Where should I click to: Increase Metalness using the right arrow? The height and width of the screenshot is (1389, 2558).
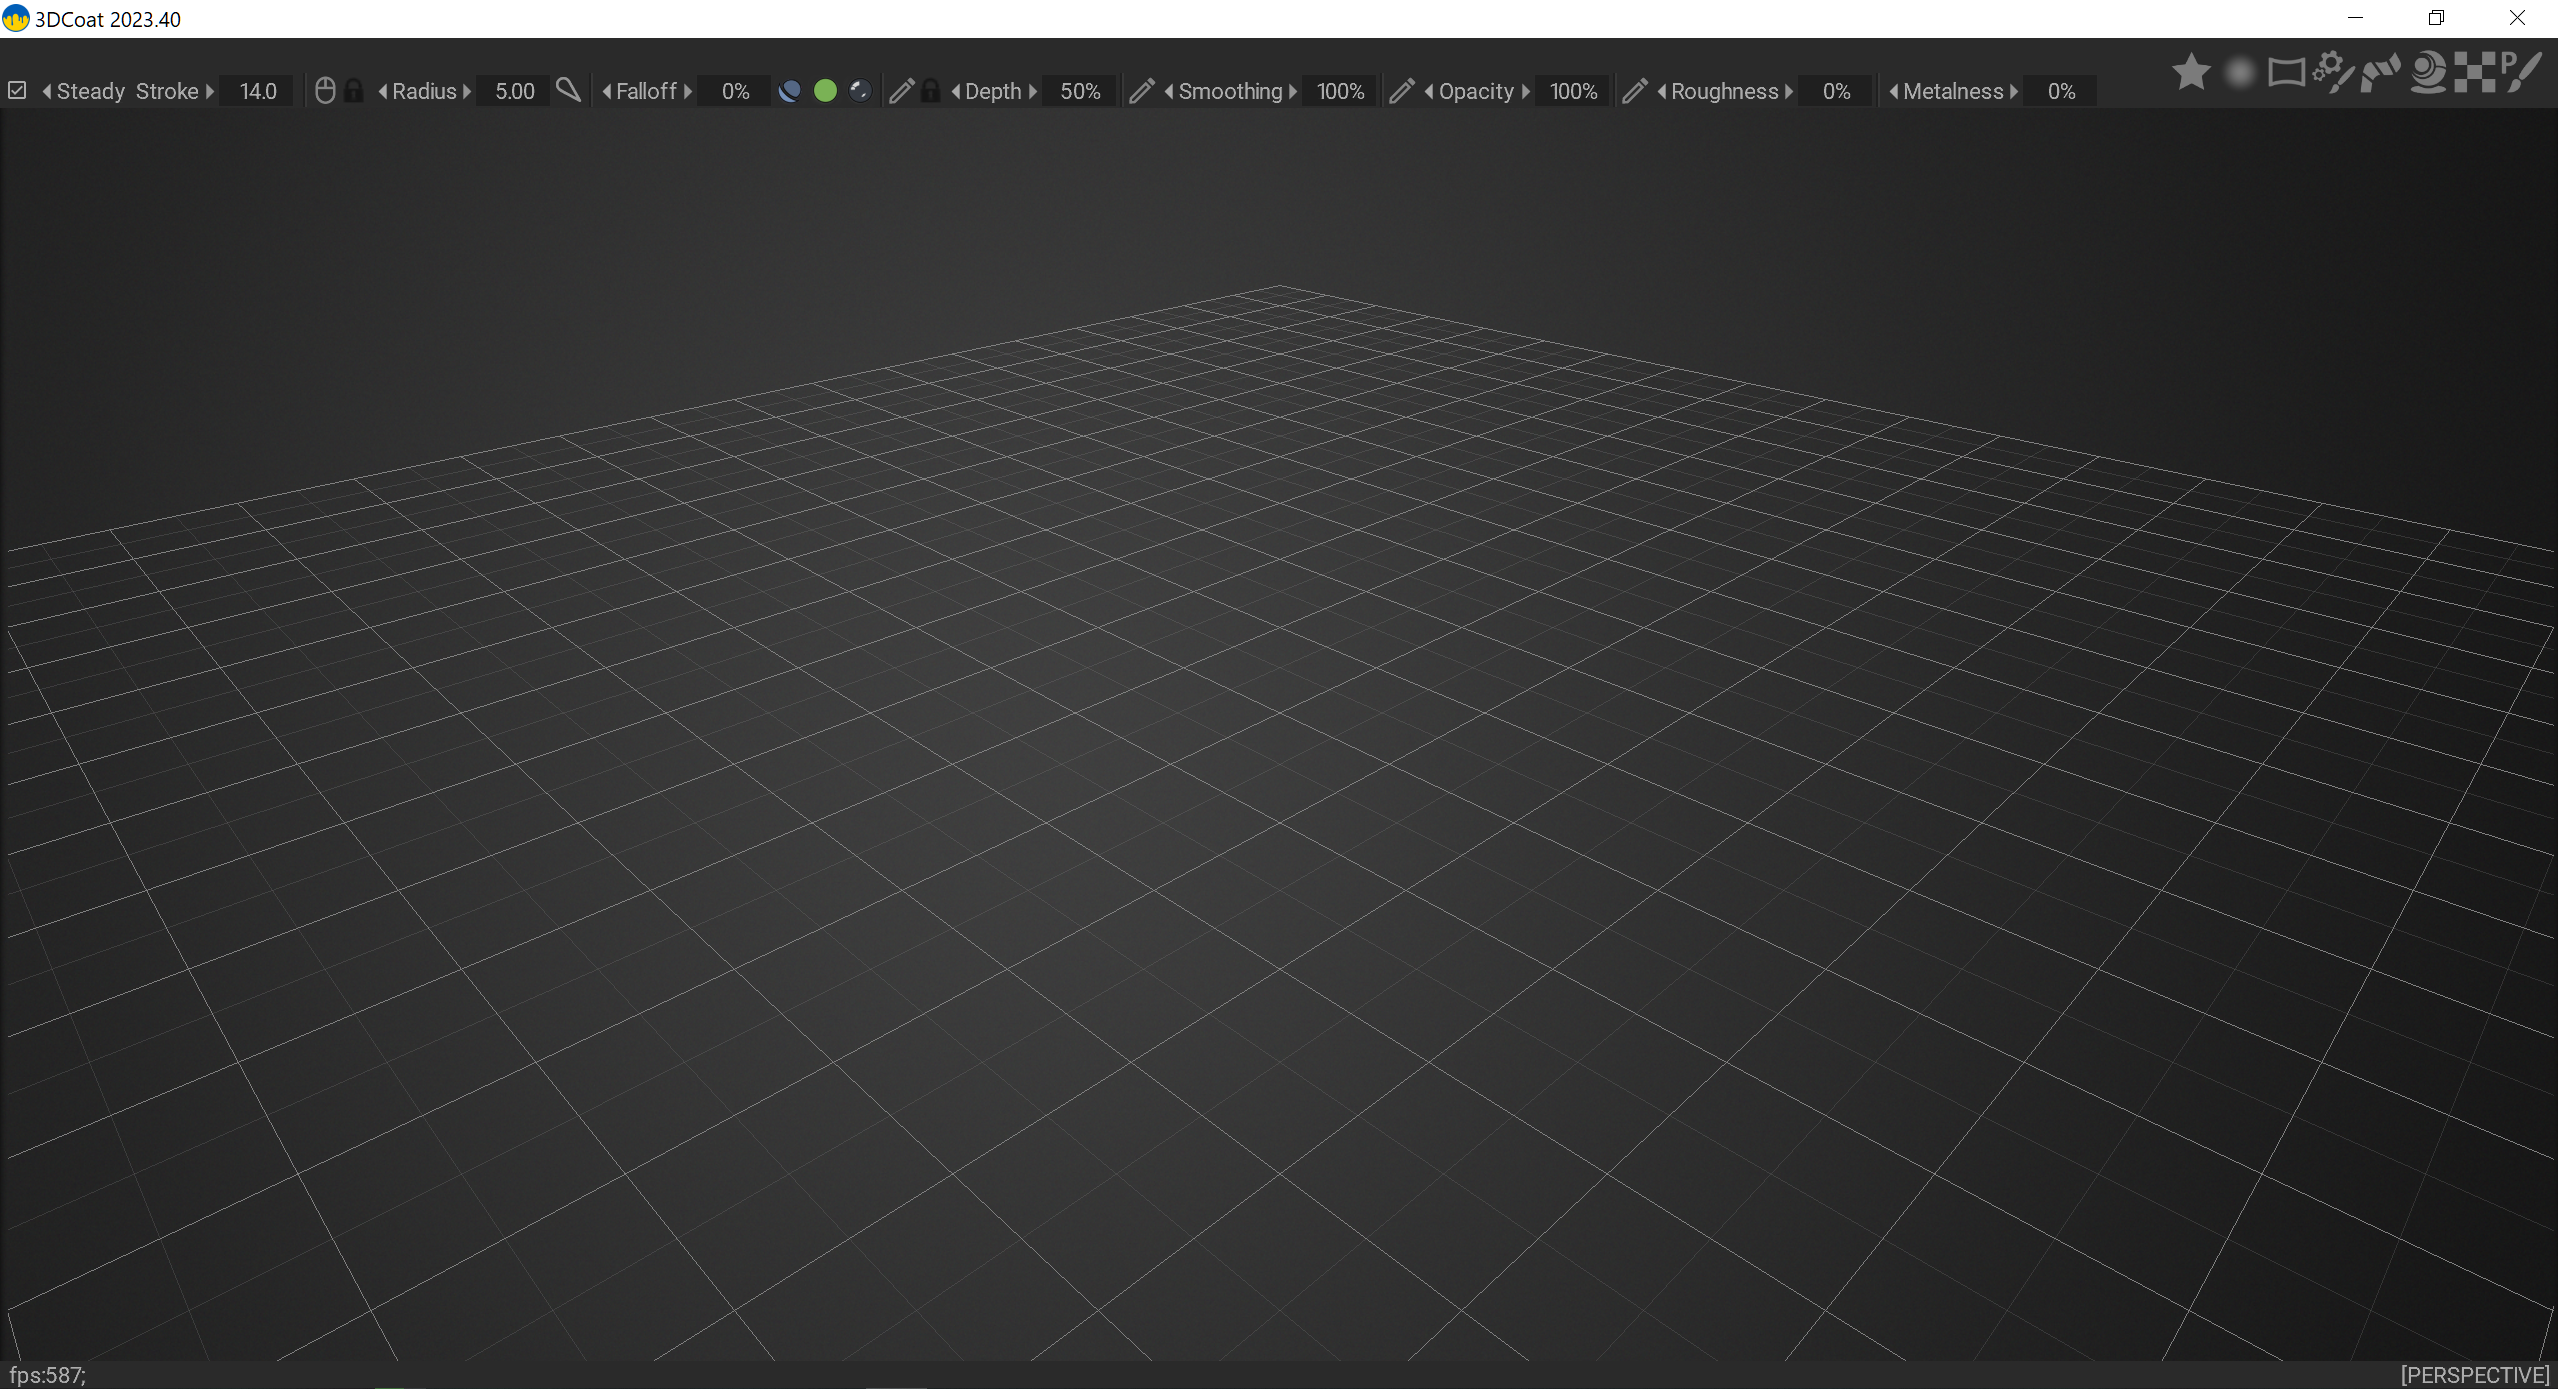coord(2014,91)
